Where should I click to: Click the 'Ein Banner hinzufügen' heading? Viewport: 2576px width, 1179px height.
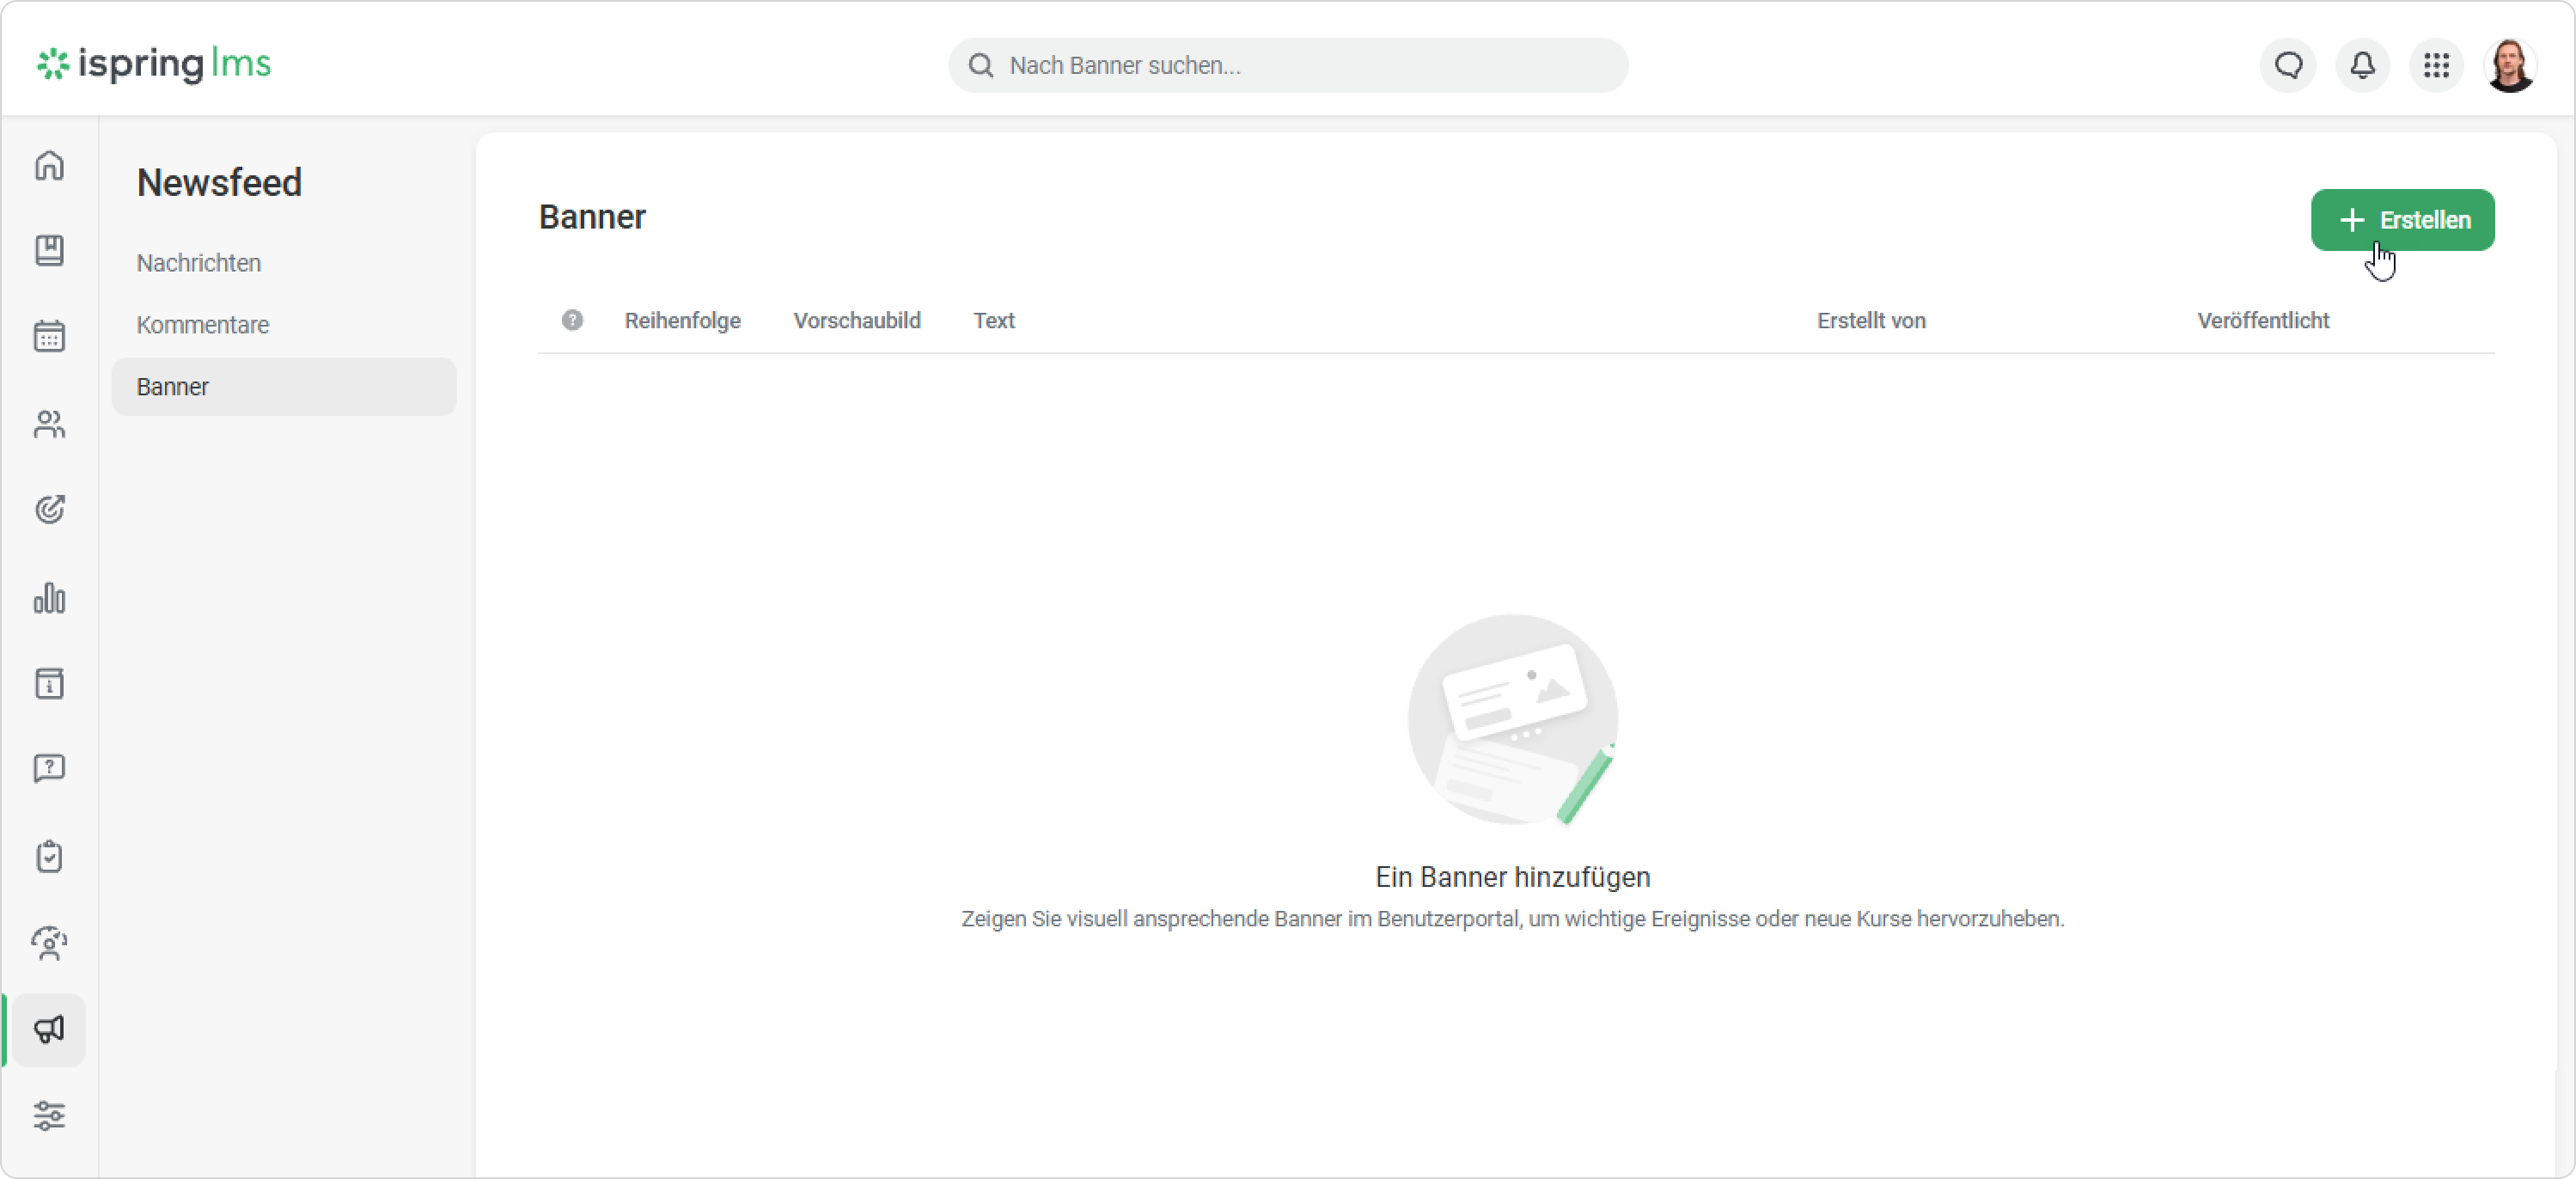[x=1512, y=877]
